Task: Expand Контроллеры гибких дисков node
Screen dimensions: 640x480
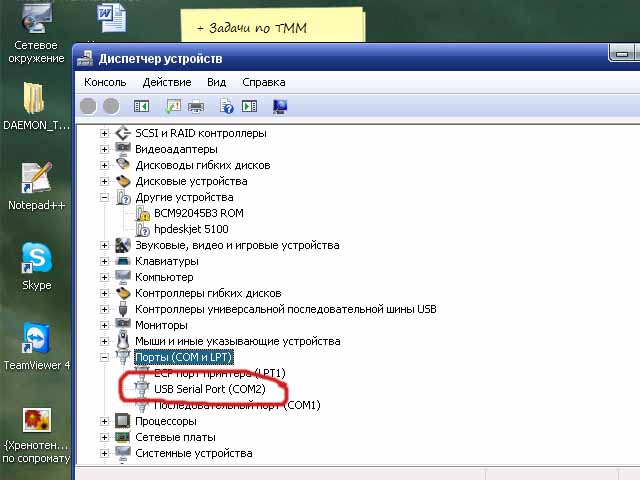Action: click(x=104, y=293)
